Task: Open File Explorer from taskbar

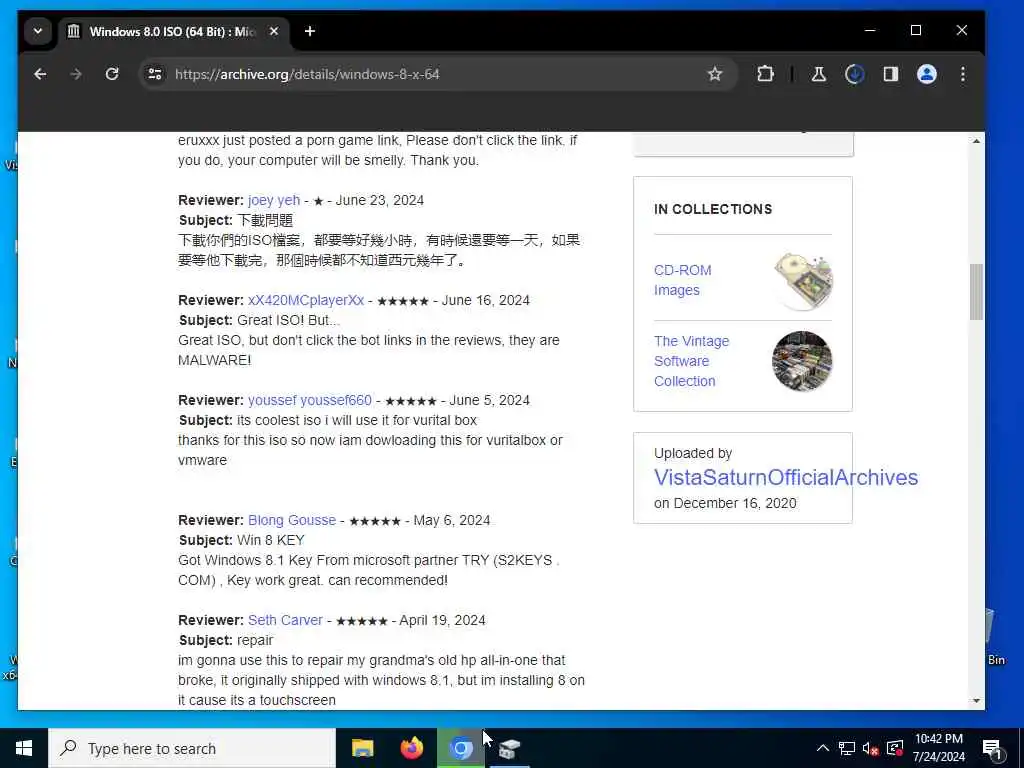Action: 362,748
